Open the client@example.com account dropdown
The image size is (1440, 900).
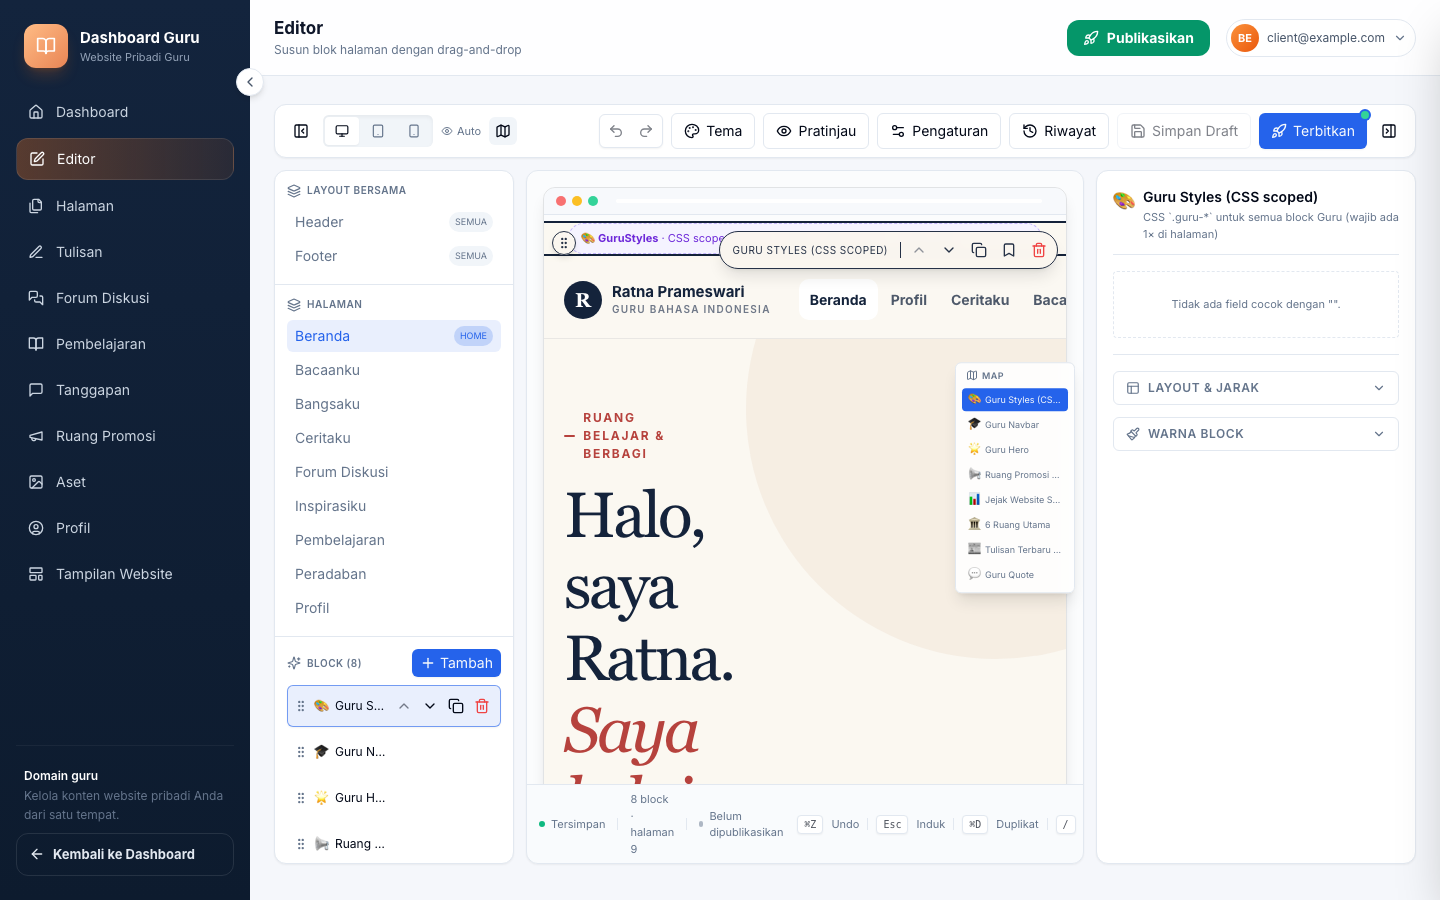click(x=1320, y=38)
